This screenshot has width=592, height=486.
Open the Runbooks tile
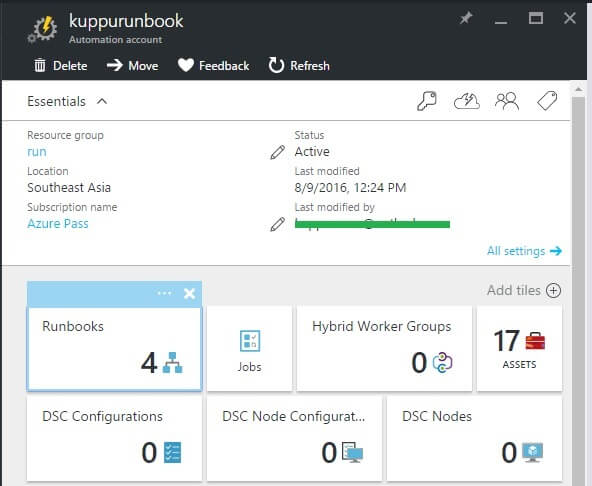[x=114, y=349]
